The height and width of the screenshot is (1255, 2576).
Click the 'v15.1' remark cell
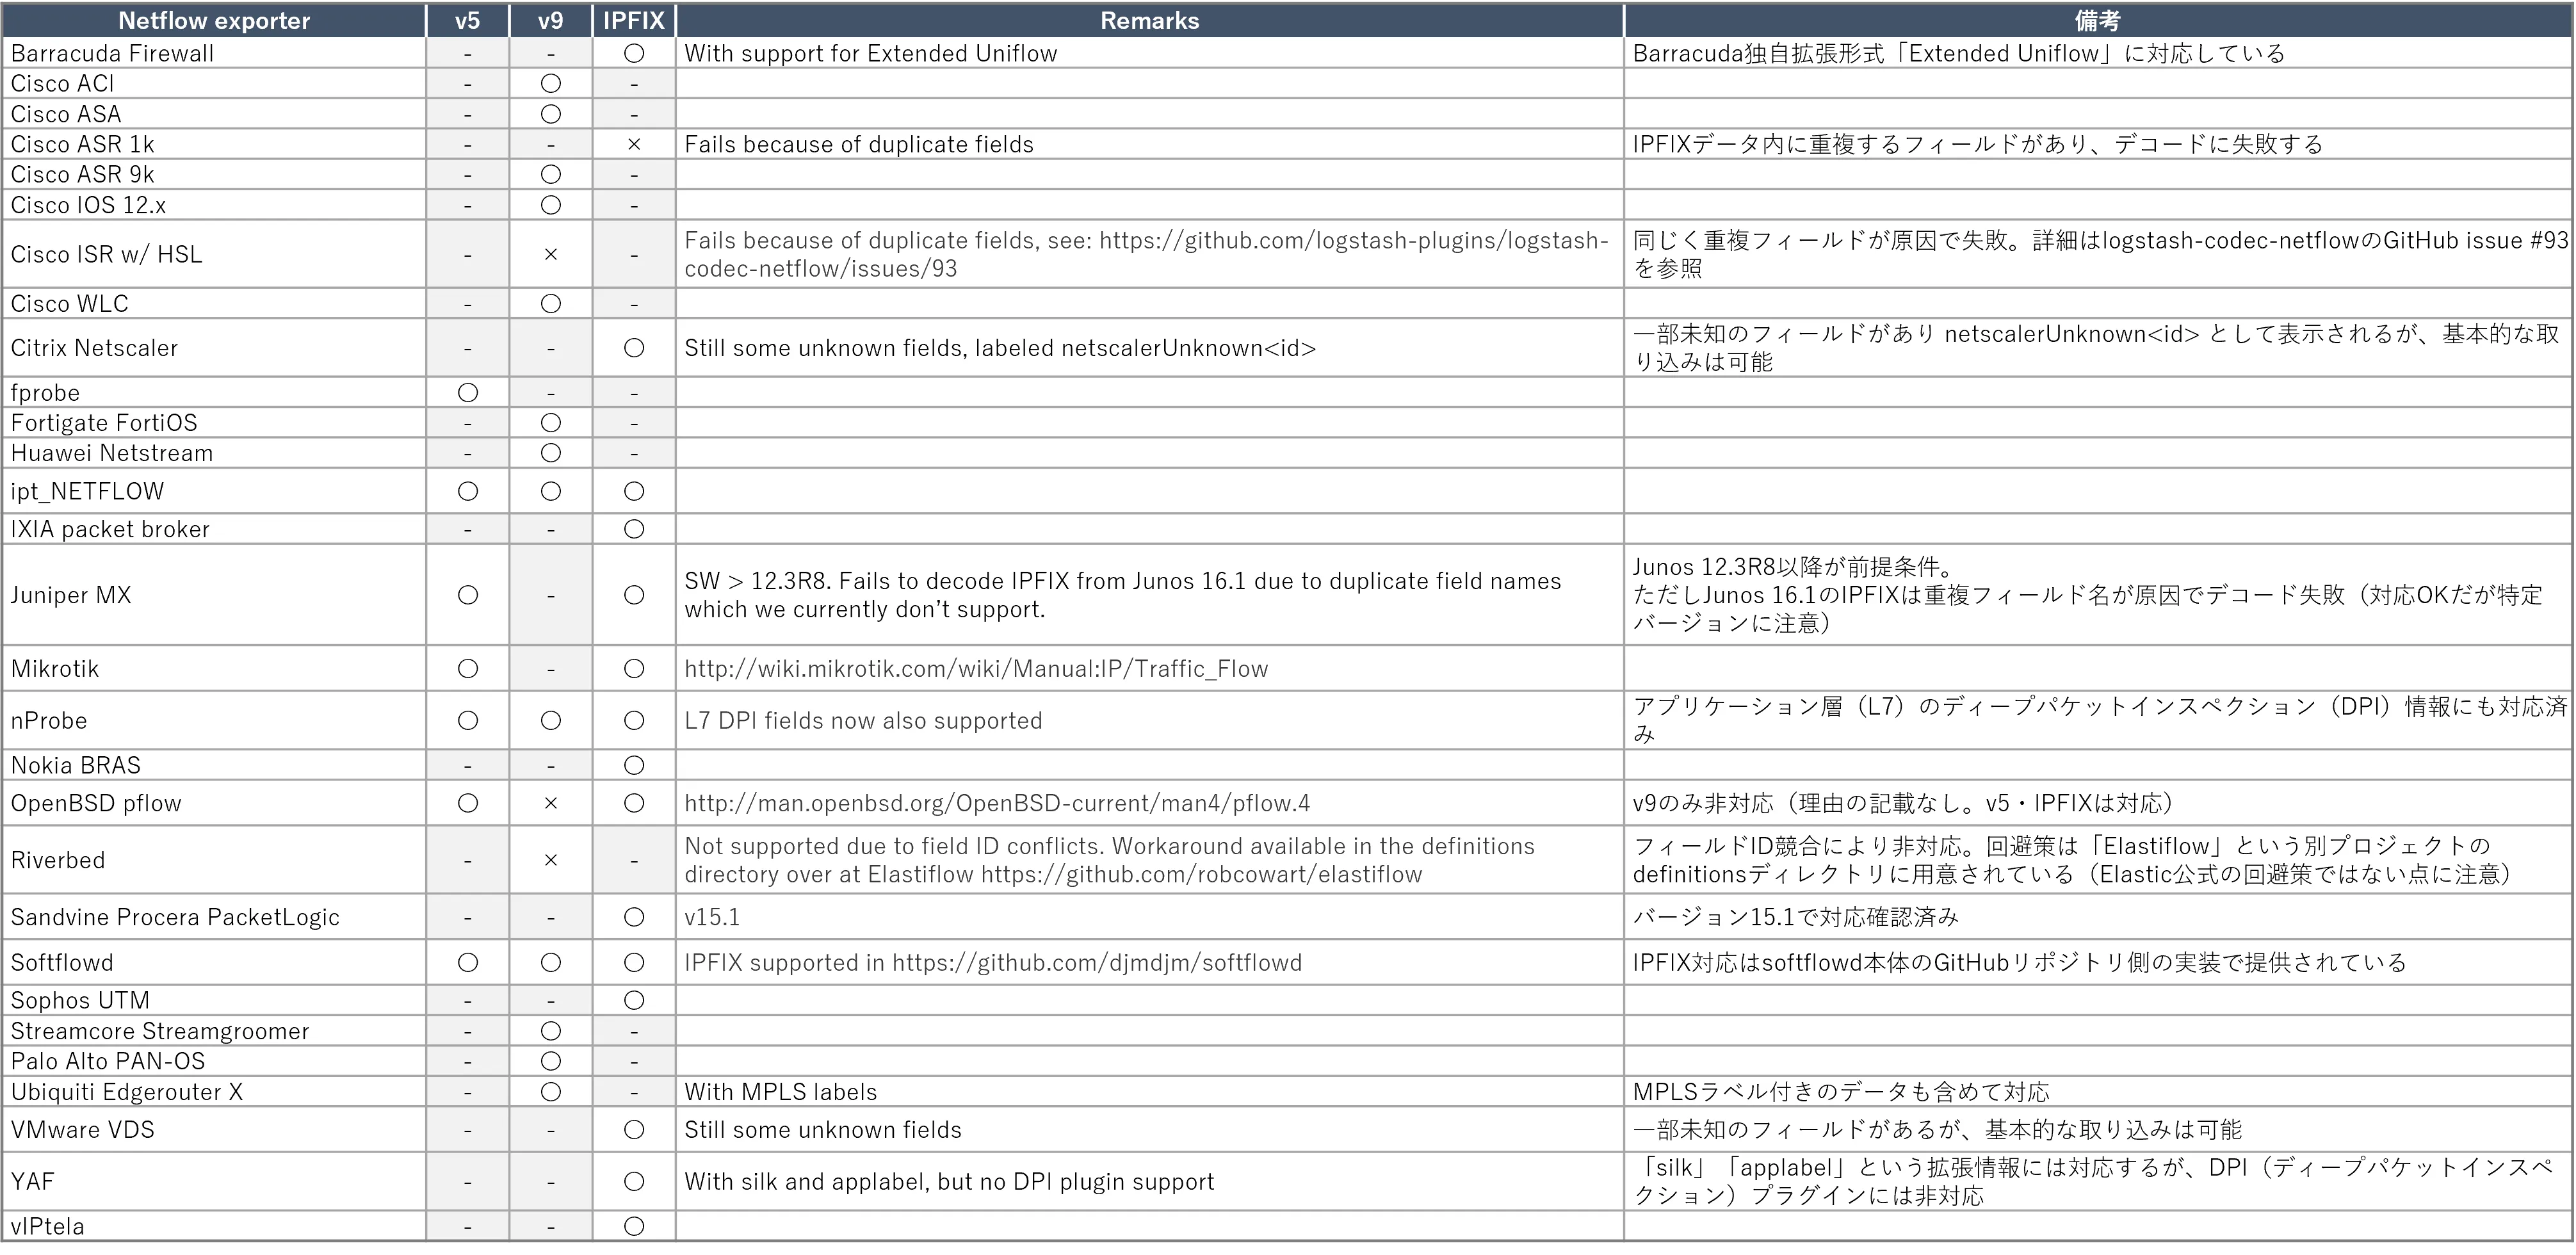[x=1149, y=917]
